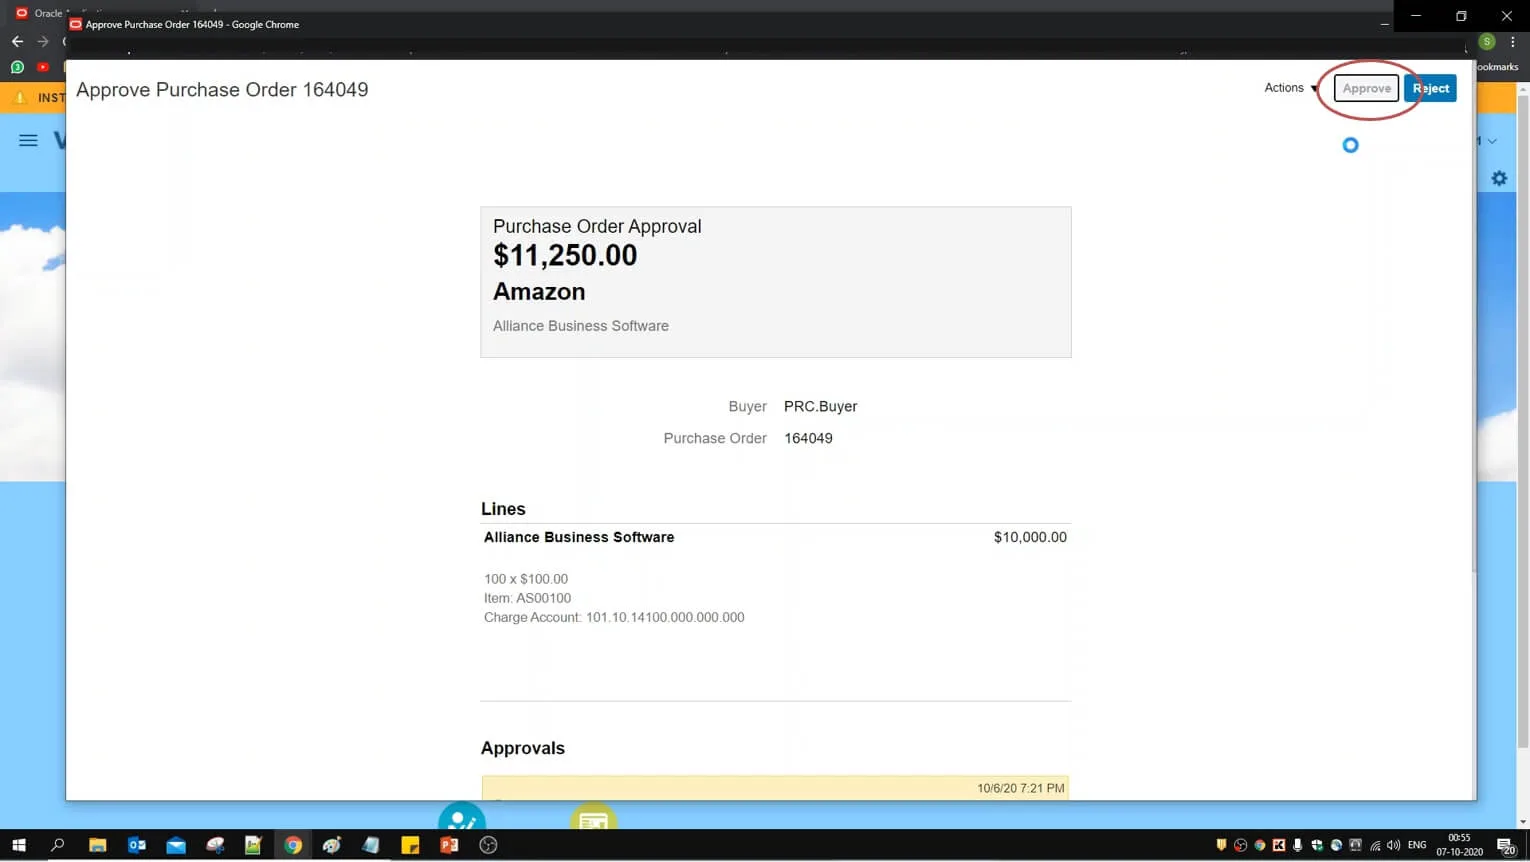Open the Windows notification center
Image resolution: width=1530 pixels, height=862 pixels.
pos(1506,846)
